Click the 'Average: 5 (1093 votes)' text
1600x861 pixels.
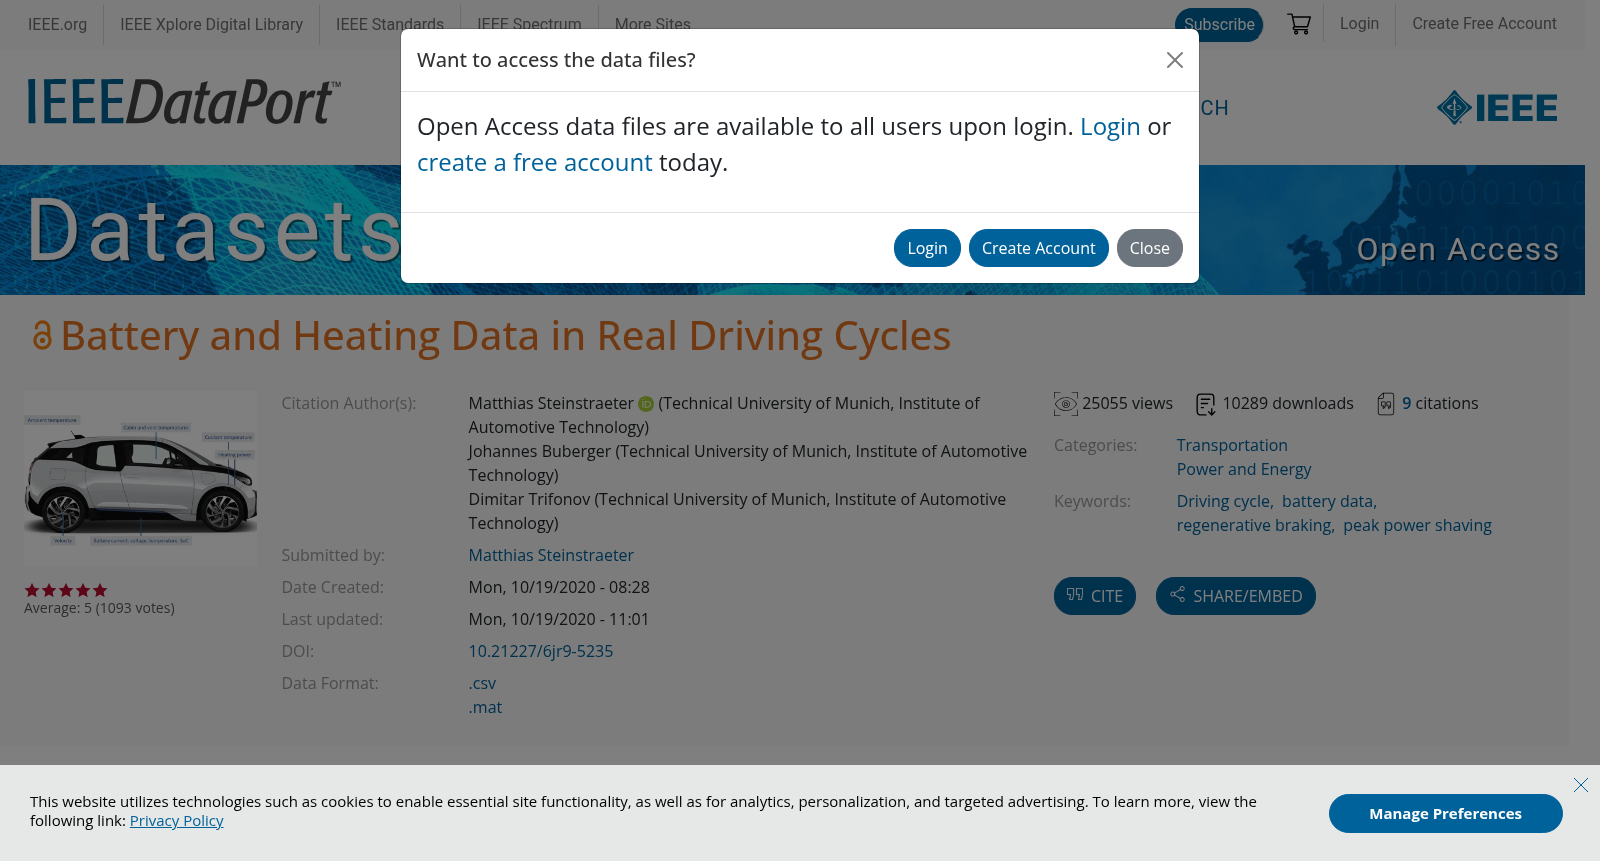[99, 608]
